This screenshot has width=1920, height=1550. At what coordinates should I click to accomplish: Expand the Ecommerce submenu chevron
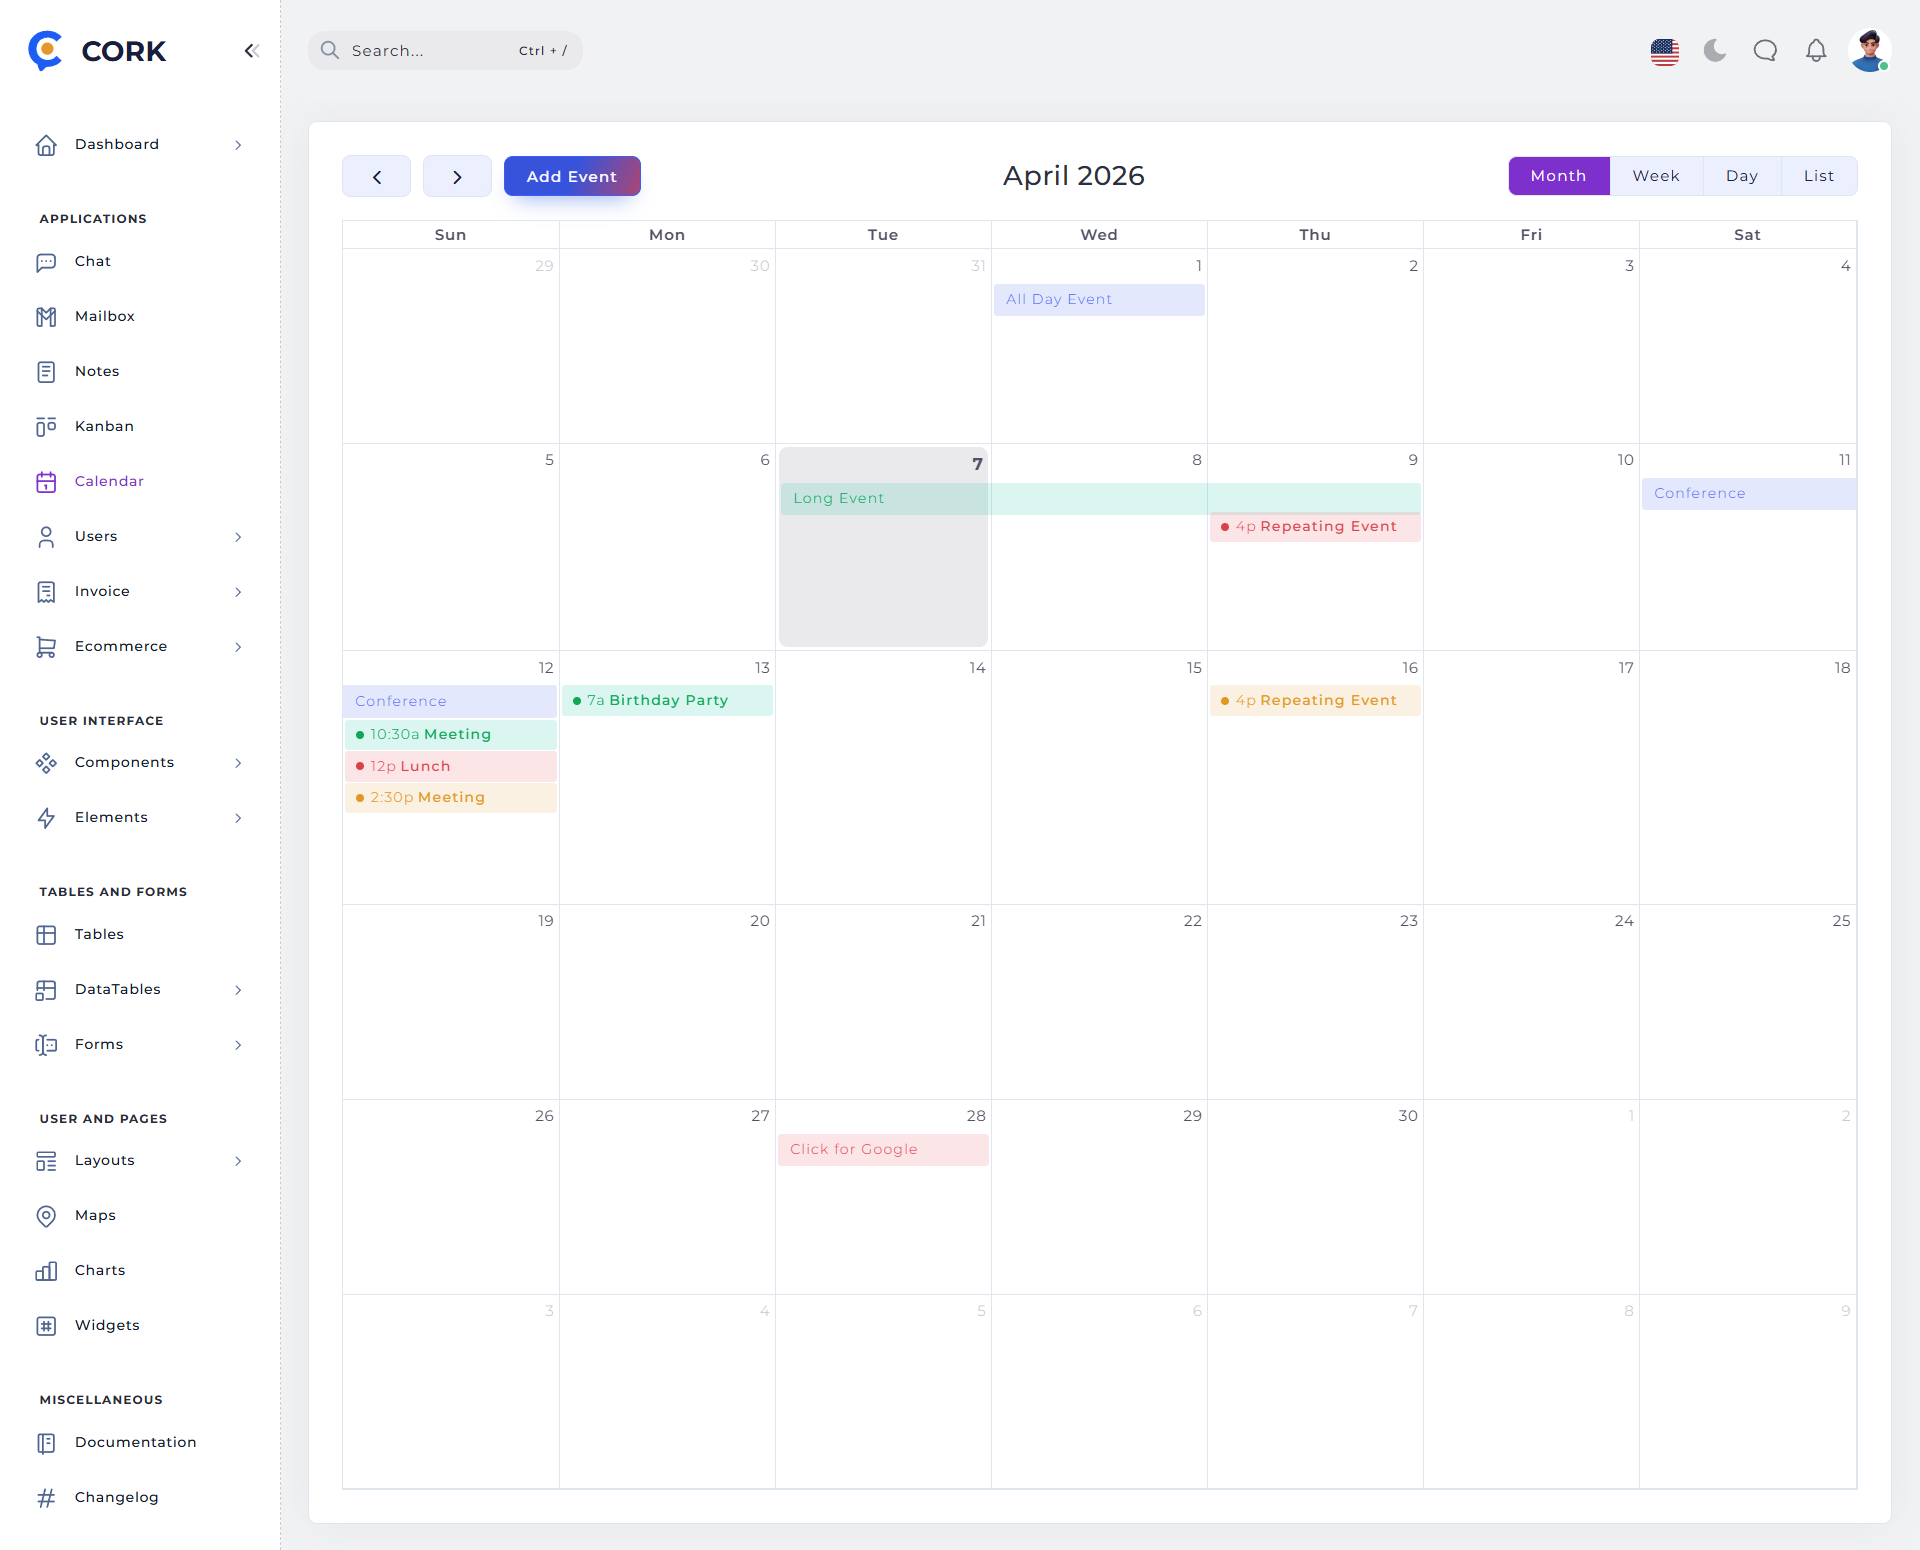(238, 647)
